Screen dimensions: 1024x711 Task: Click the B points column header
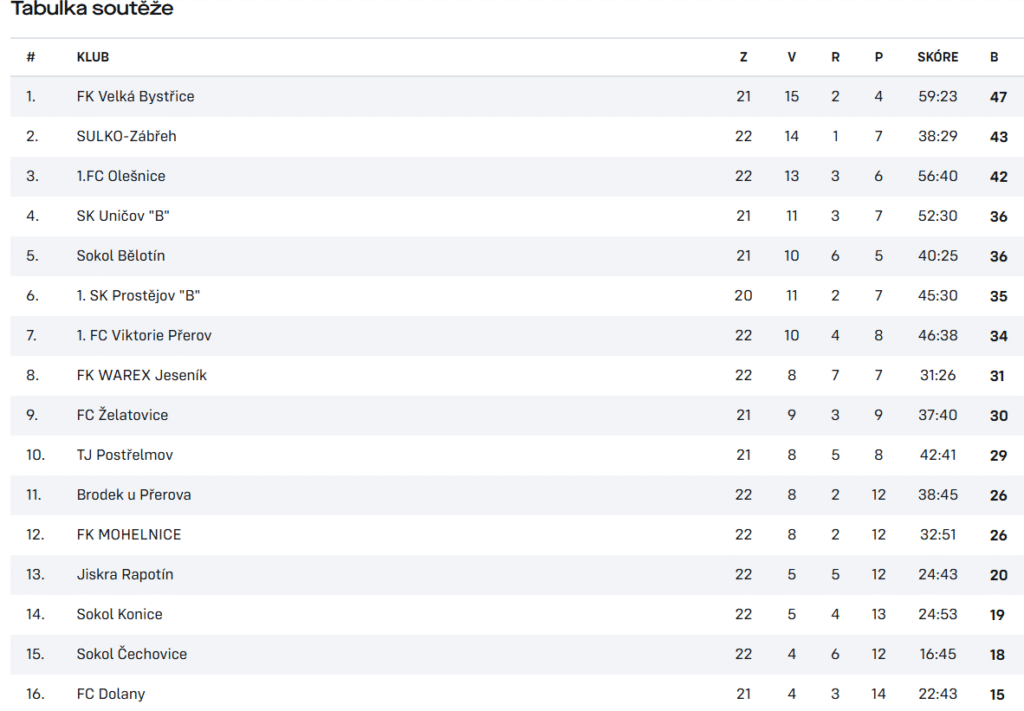[x=994, y=57]
